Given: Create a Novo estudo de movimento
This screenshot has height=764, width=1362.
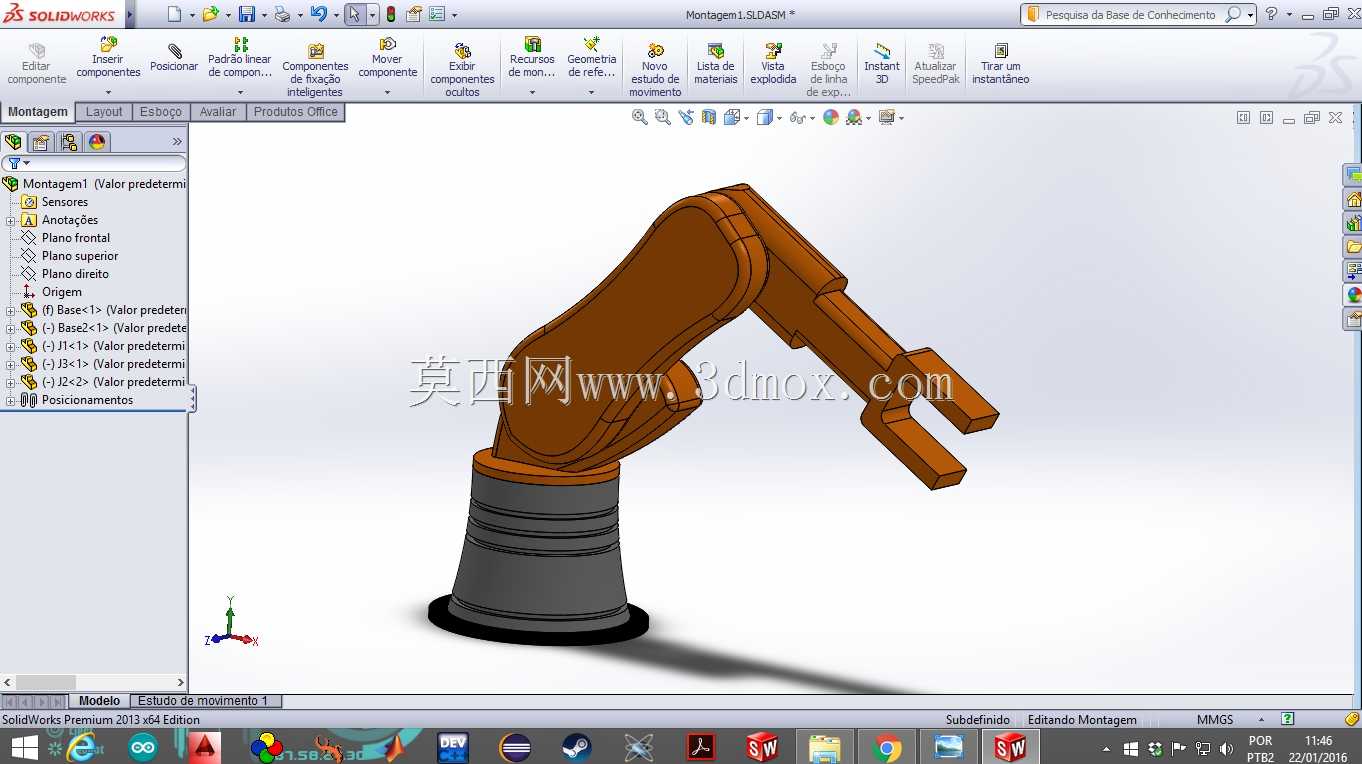Looking at the screenshot, I should click(655, 70).
